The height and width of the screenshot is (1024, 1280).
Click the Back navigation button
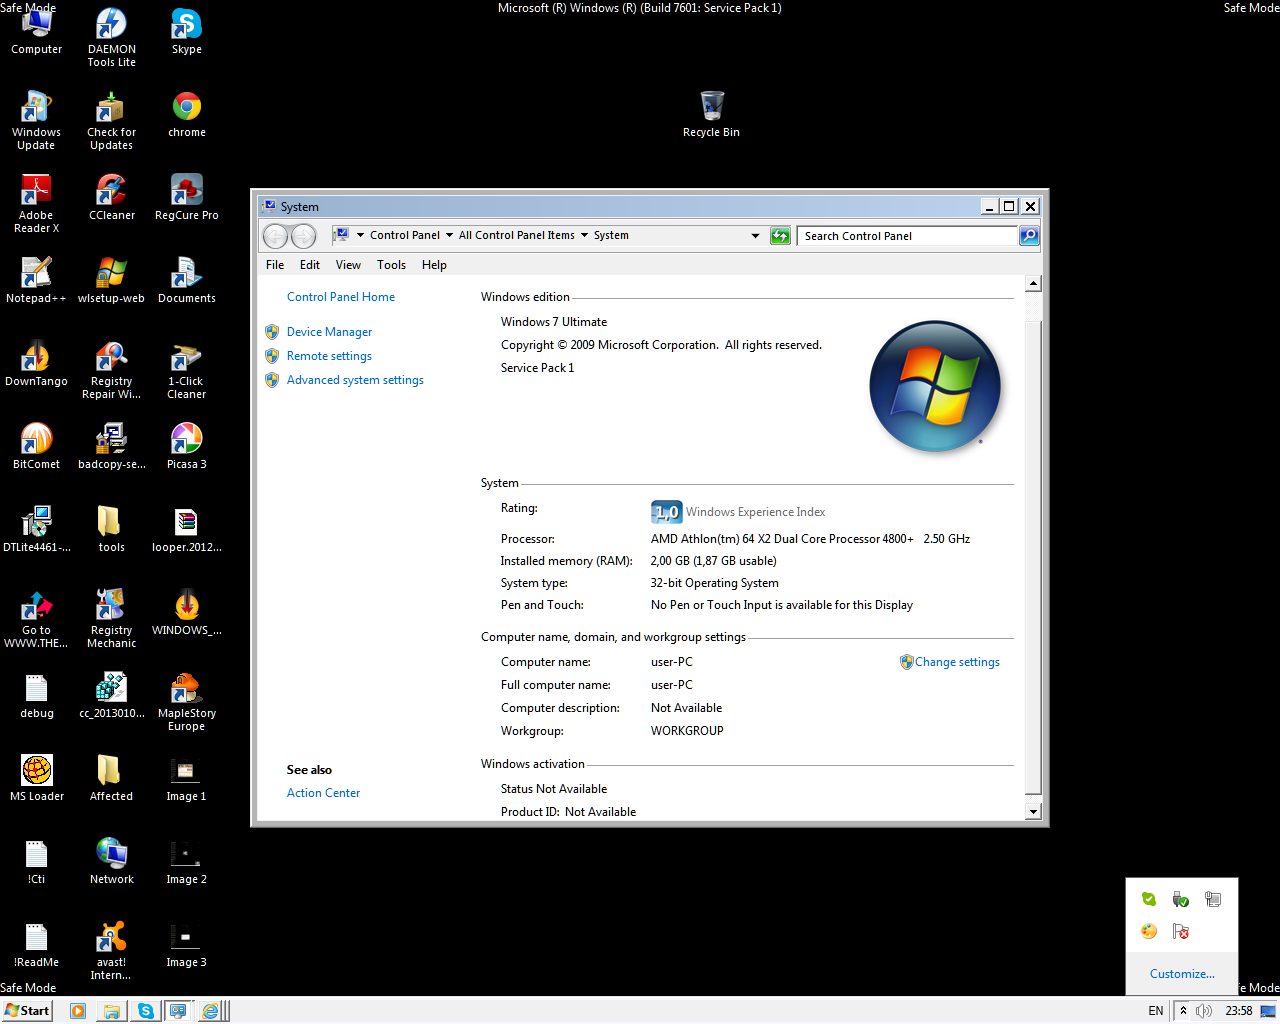(x=275, y=236)
